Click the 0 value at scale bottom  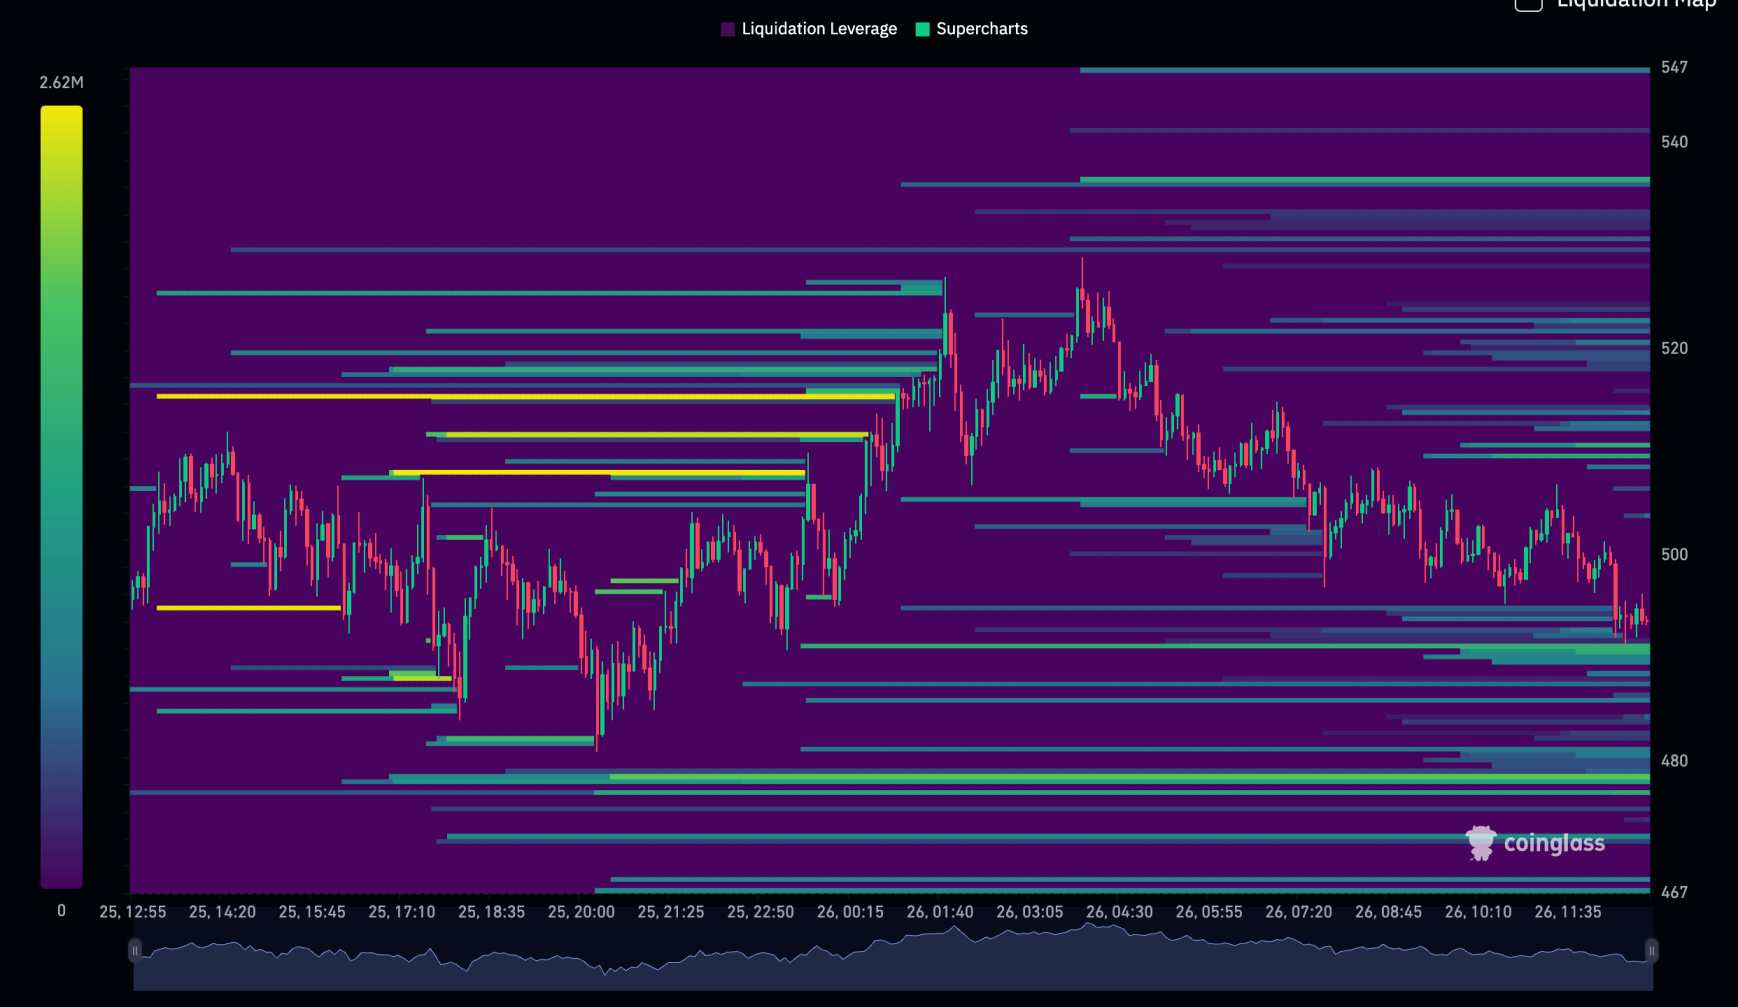tap(60, 909)
